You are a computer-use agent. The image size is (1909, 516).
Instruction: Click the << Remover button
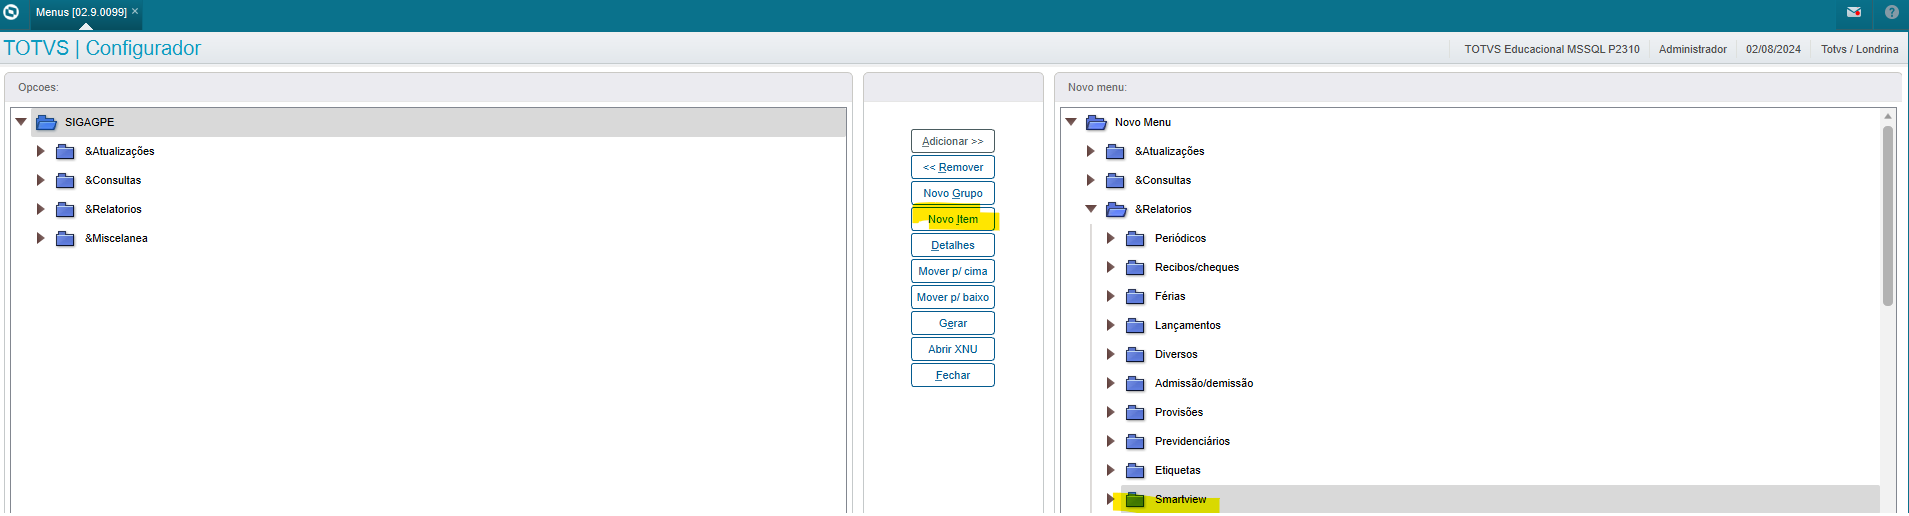(953, 167)
